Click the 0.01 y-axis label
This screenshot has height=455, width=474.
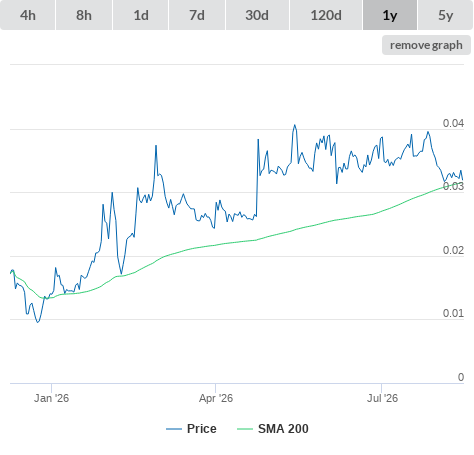point(453,313)
